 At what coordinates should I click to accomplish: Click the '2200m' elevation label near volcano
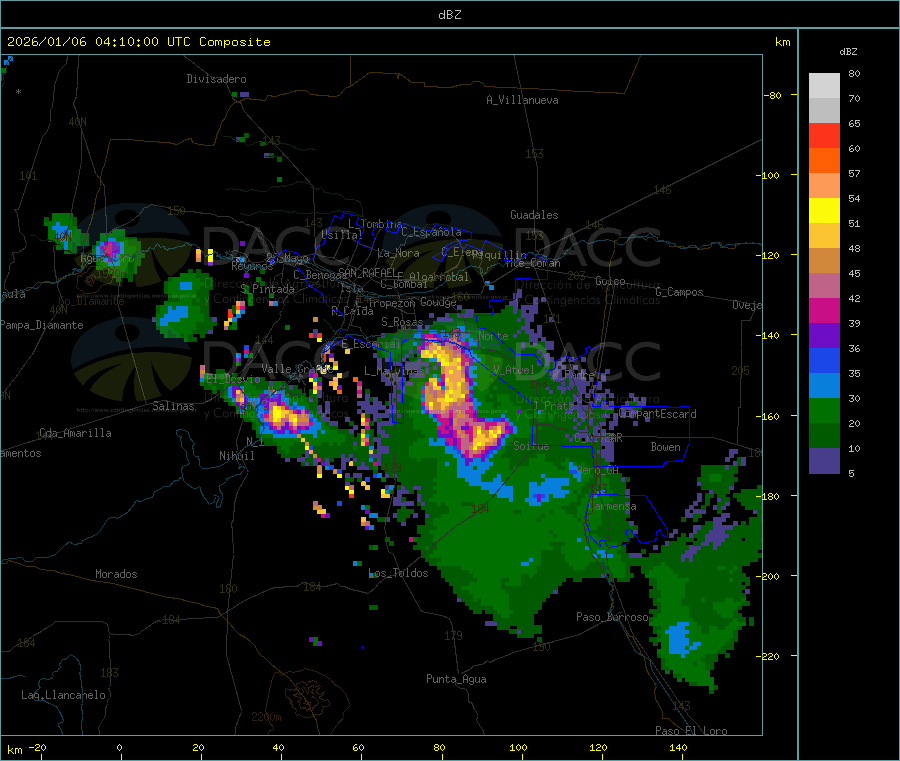click(266, 717)
